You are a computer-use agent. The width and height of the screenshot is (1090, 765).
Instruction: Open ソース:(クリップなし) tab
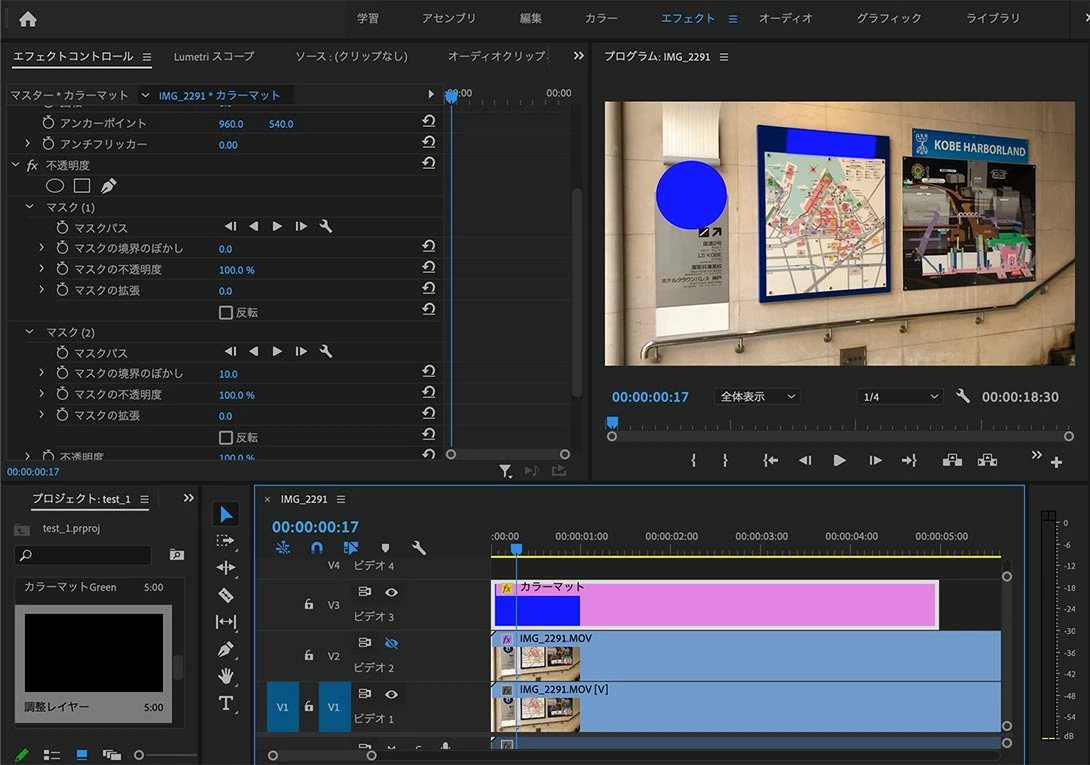point(351,56)
